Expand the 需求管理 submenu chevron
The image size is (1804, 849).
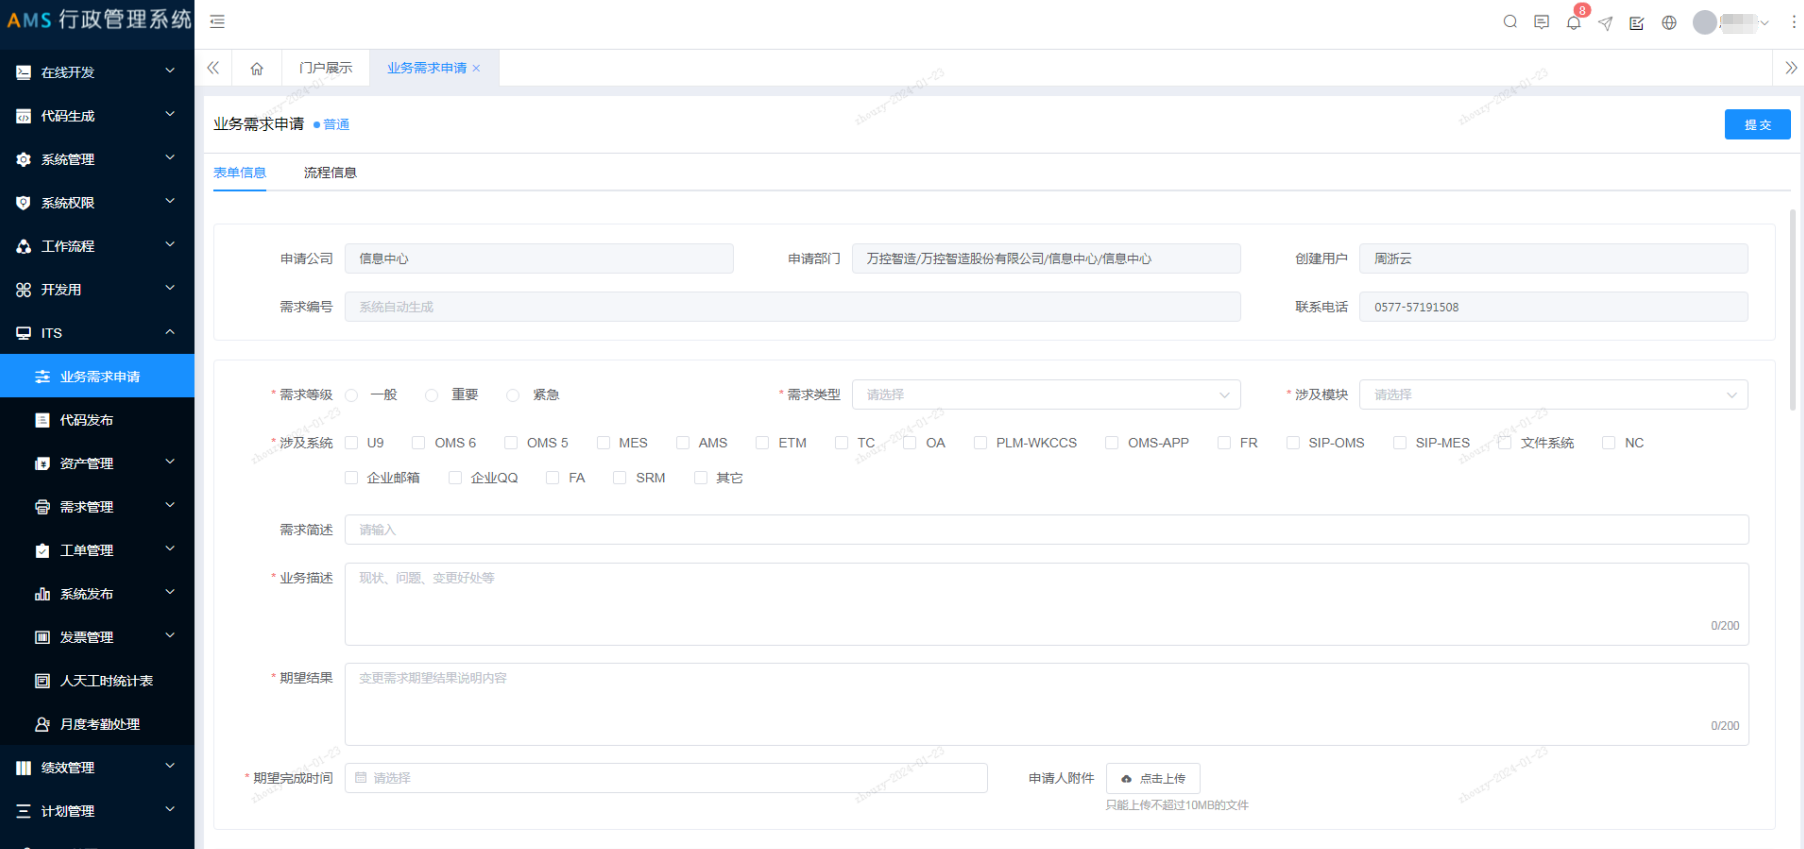point(170,506)
